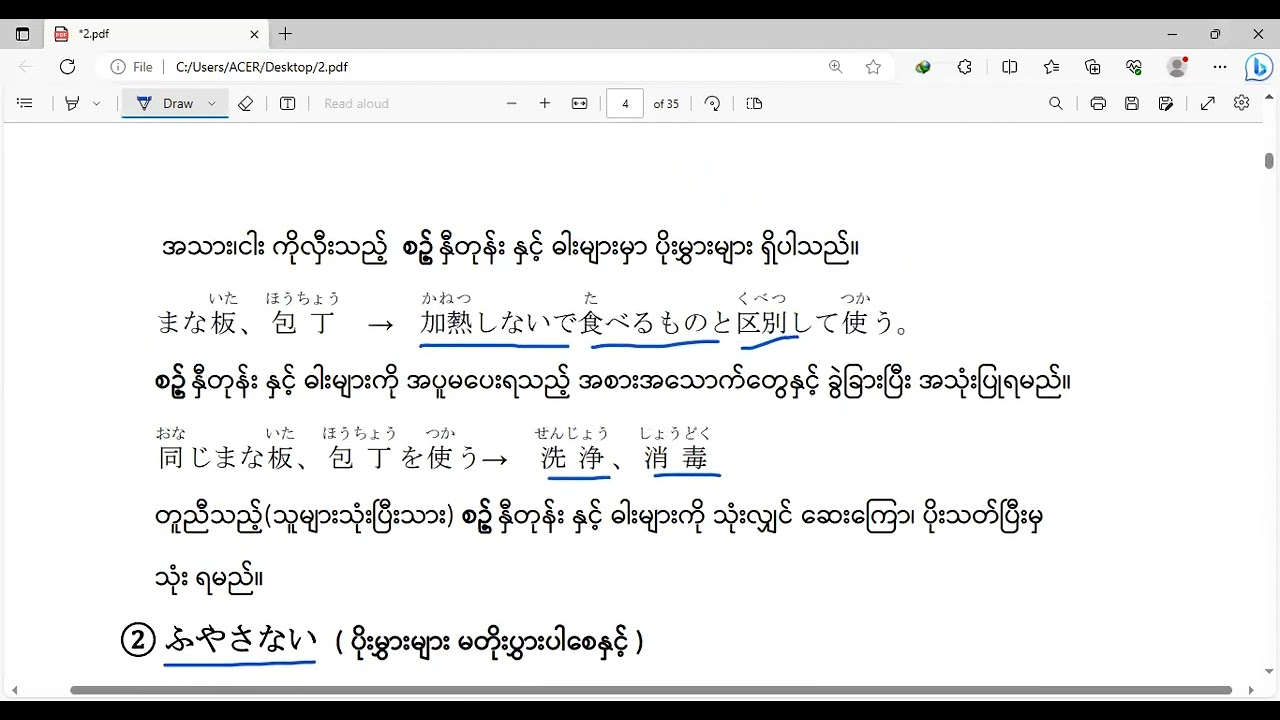Open the colorful browser extension icon
The image size is (1280, 720).
[923, 67]
